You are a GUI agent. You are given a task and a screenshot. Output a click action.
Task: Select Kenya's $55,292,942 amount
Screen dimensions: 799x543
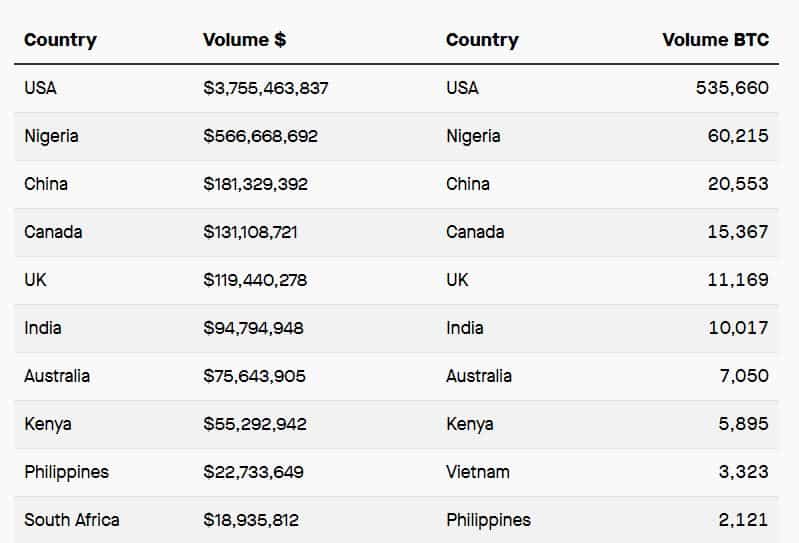pyautogui.click(x=255, y=424)
